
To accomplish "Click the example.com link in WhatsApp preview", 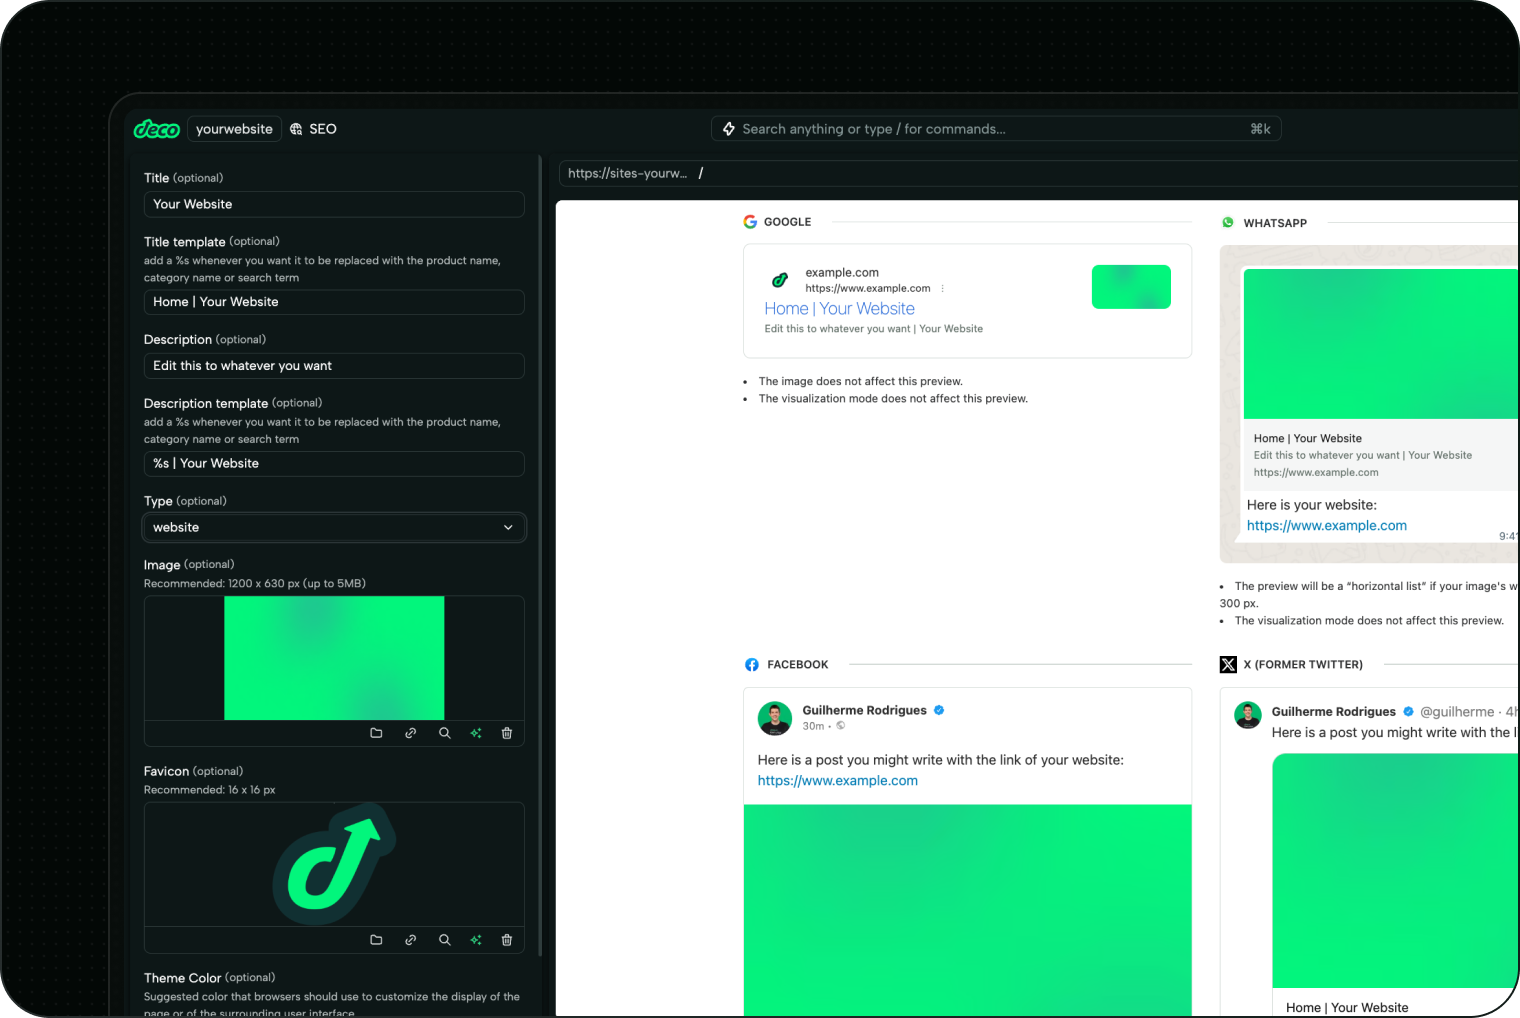I will 1326,525.
